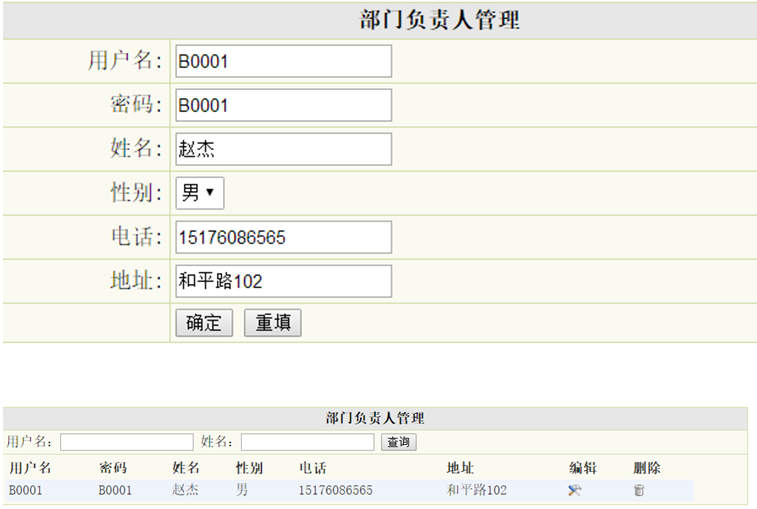757x509 pixels.
Task: Click the 密码 column header
Action: (112, 467)
